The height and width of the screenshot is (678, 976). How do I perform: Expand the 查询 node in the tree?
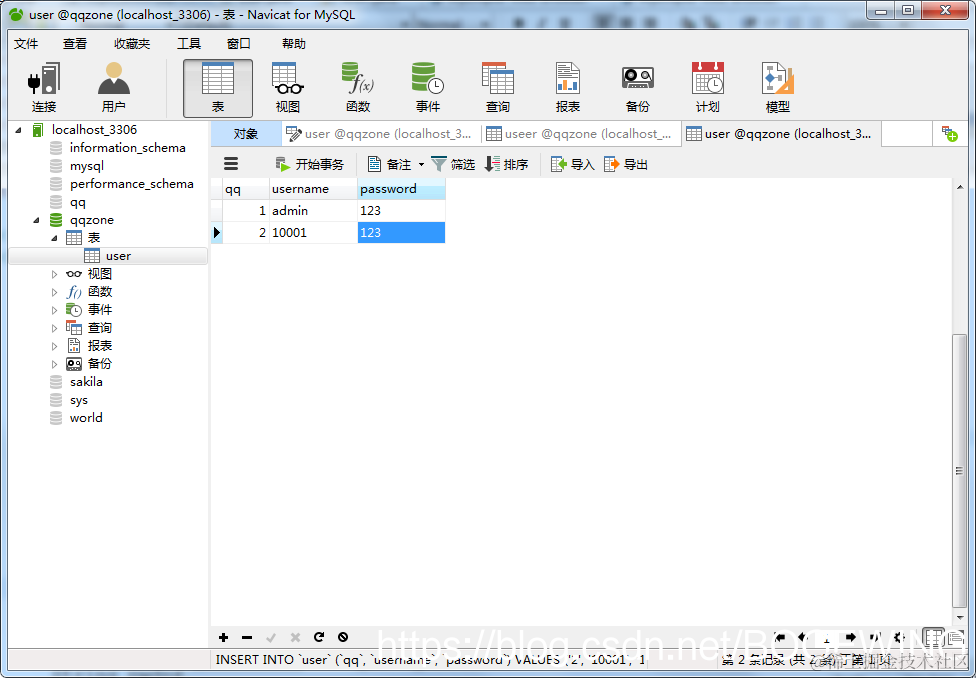click(x=54, y=328)
